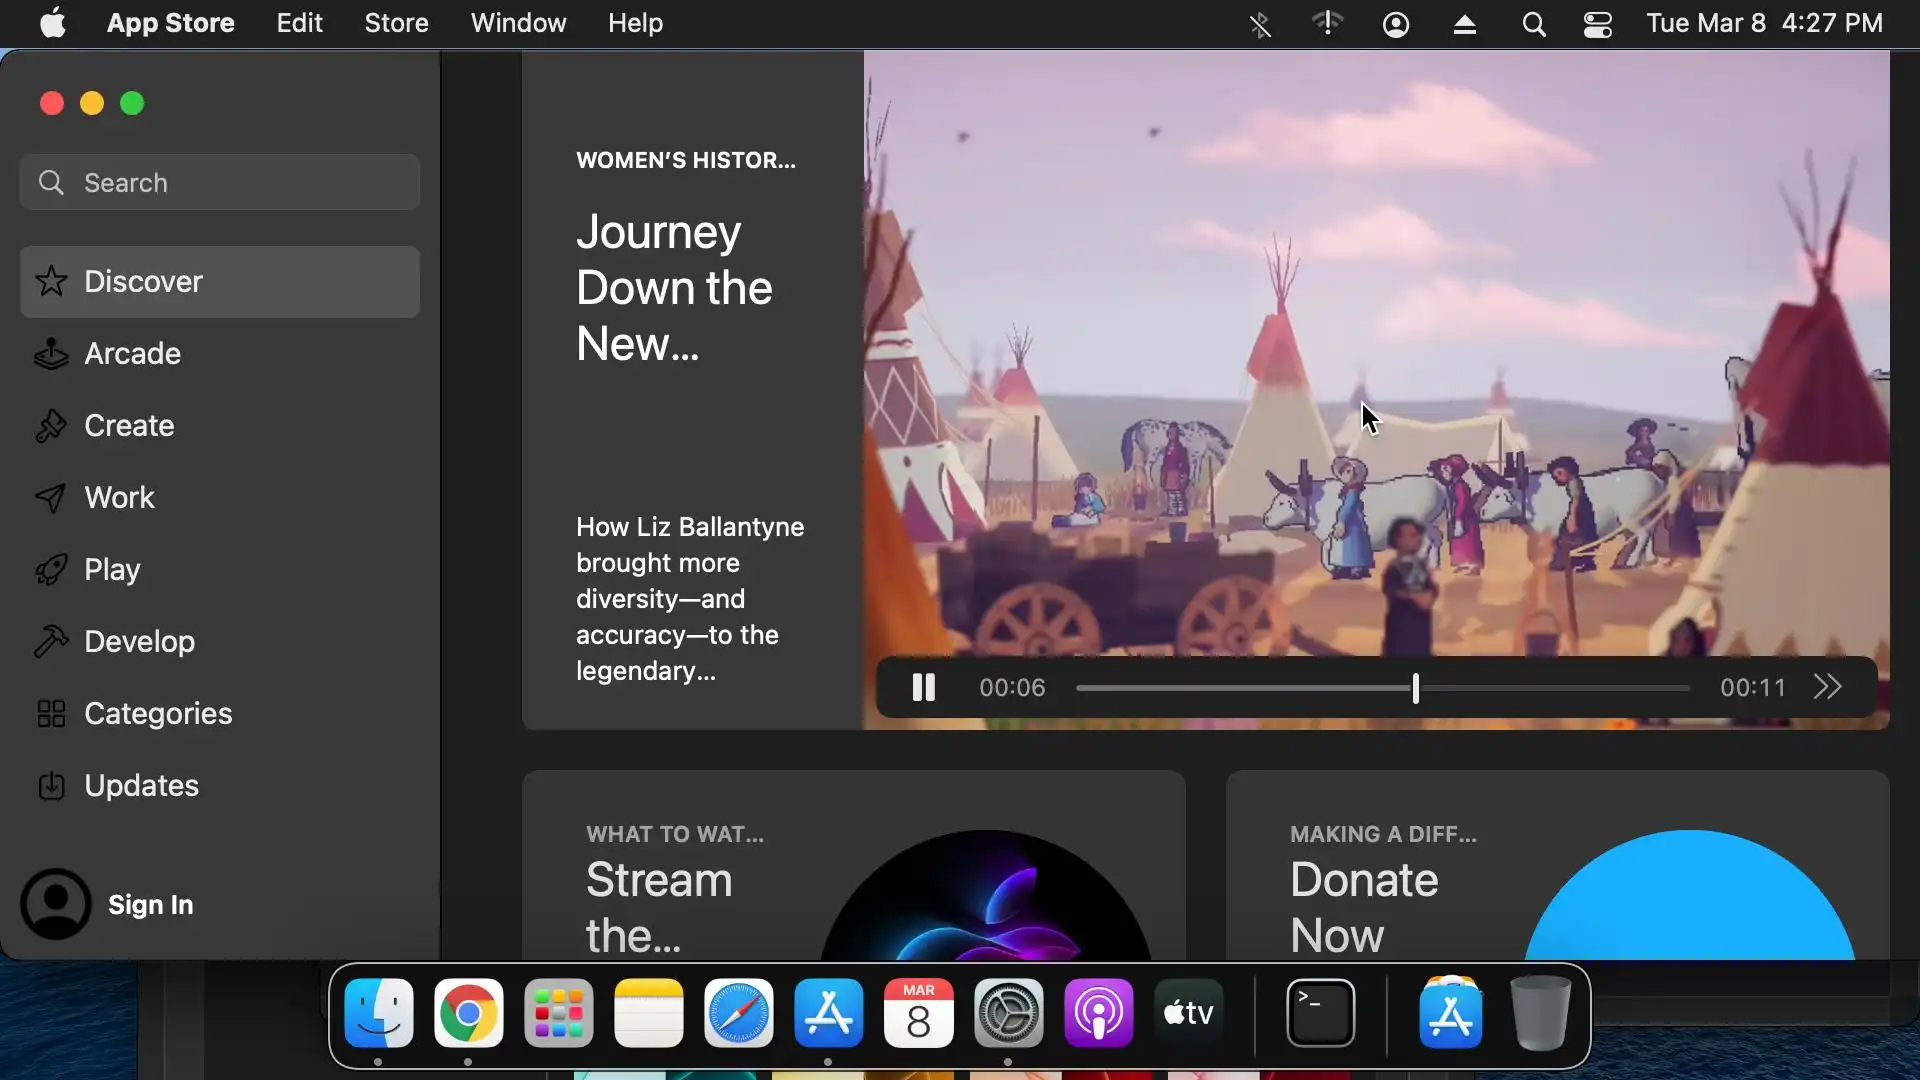The width and height of the screenshot is (1920, 1080).
Task: Open the Window menu
Action: (x=518, y=23)
